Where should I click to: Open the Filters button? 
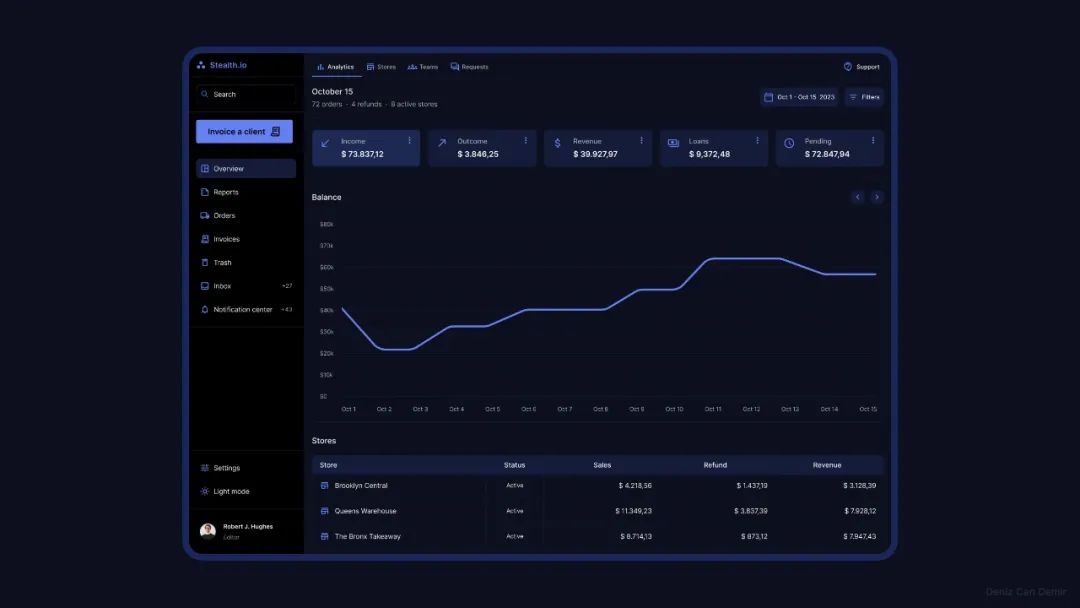click(864, 97)
